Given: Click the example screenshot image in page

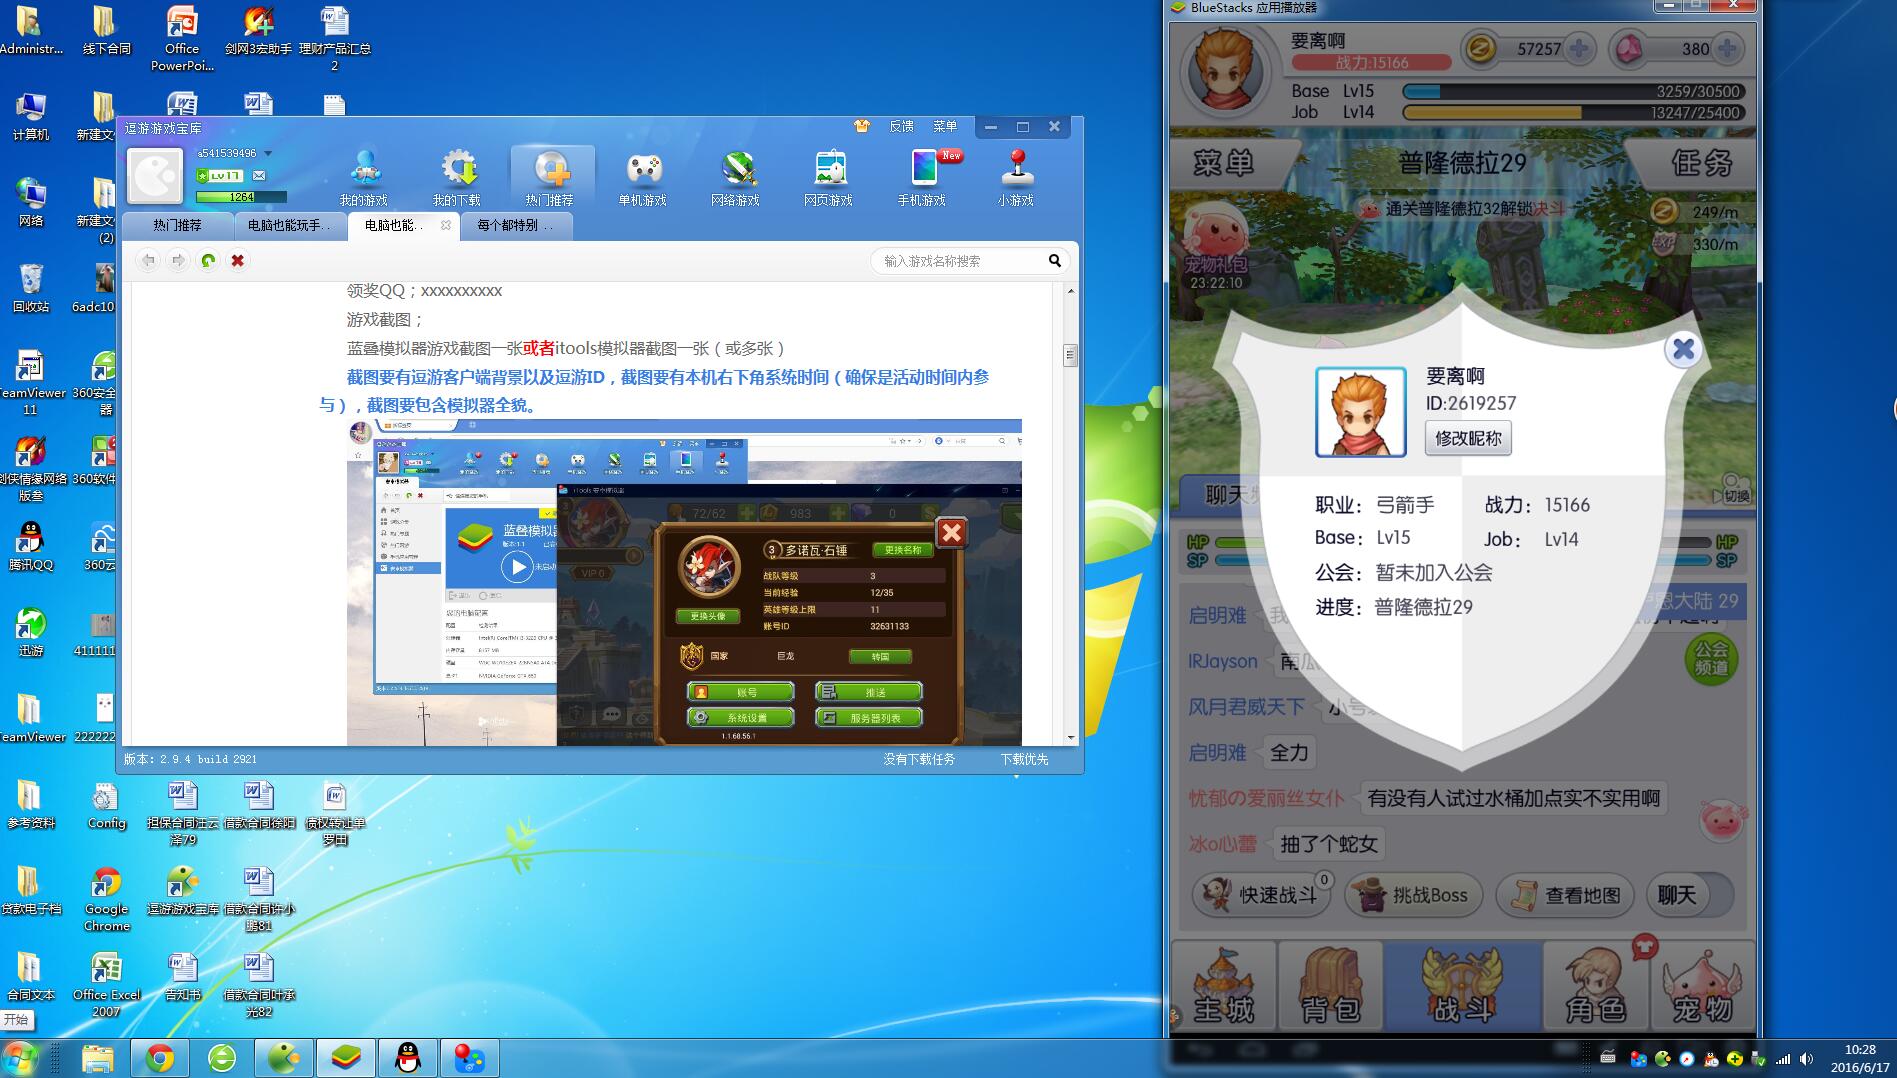Looking at the screenshot, I should (x=684, y=582).
